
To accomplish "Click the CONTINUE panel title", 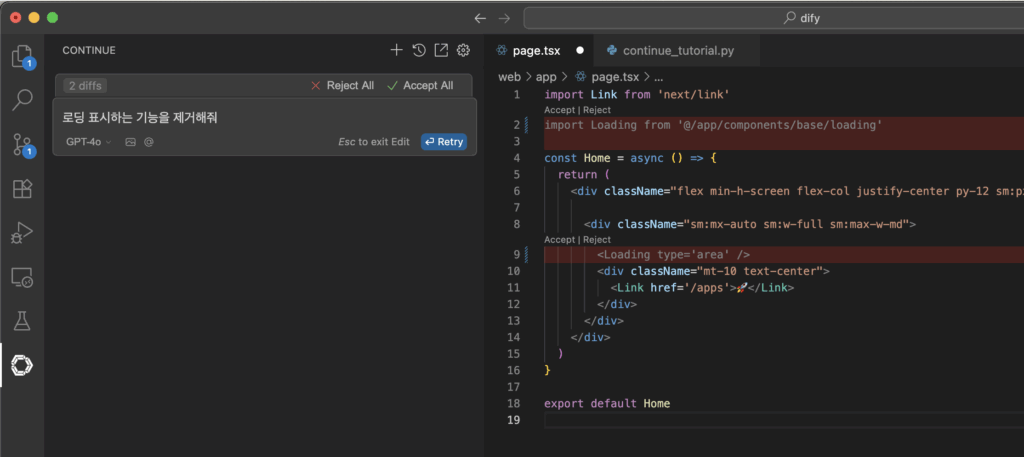I will tap(89, 50).
